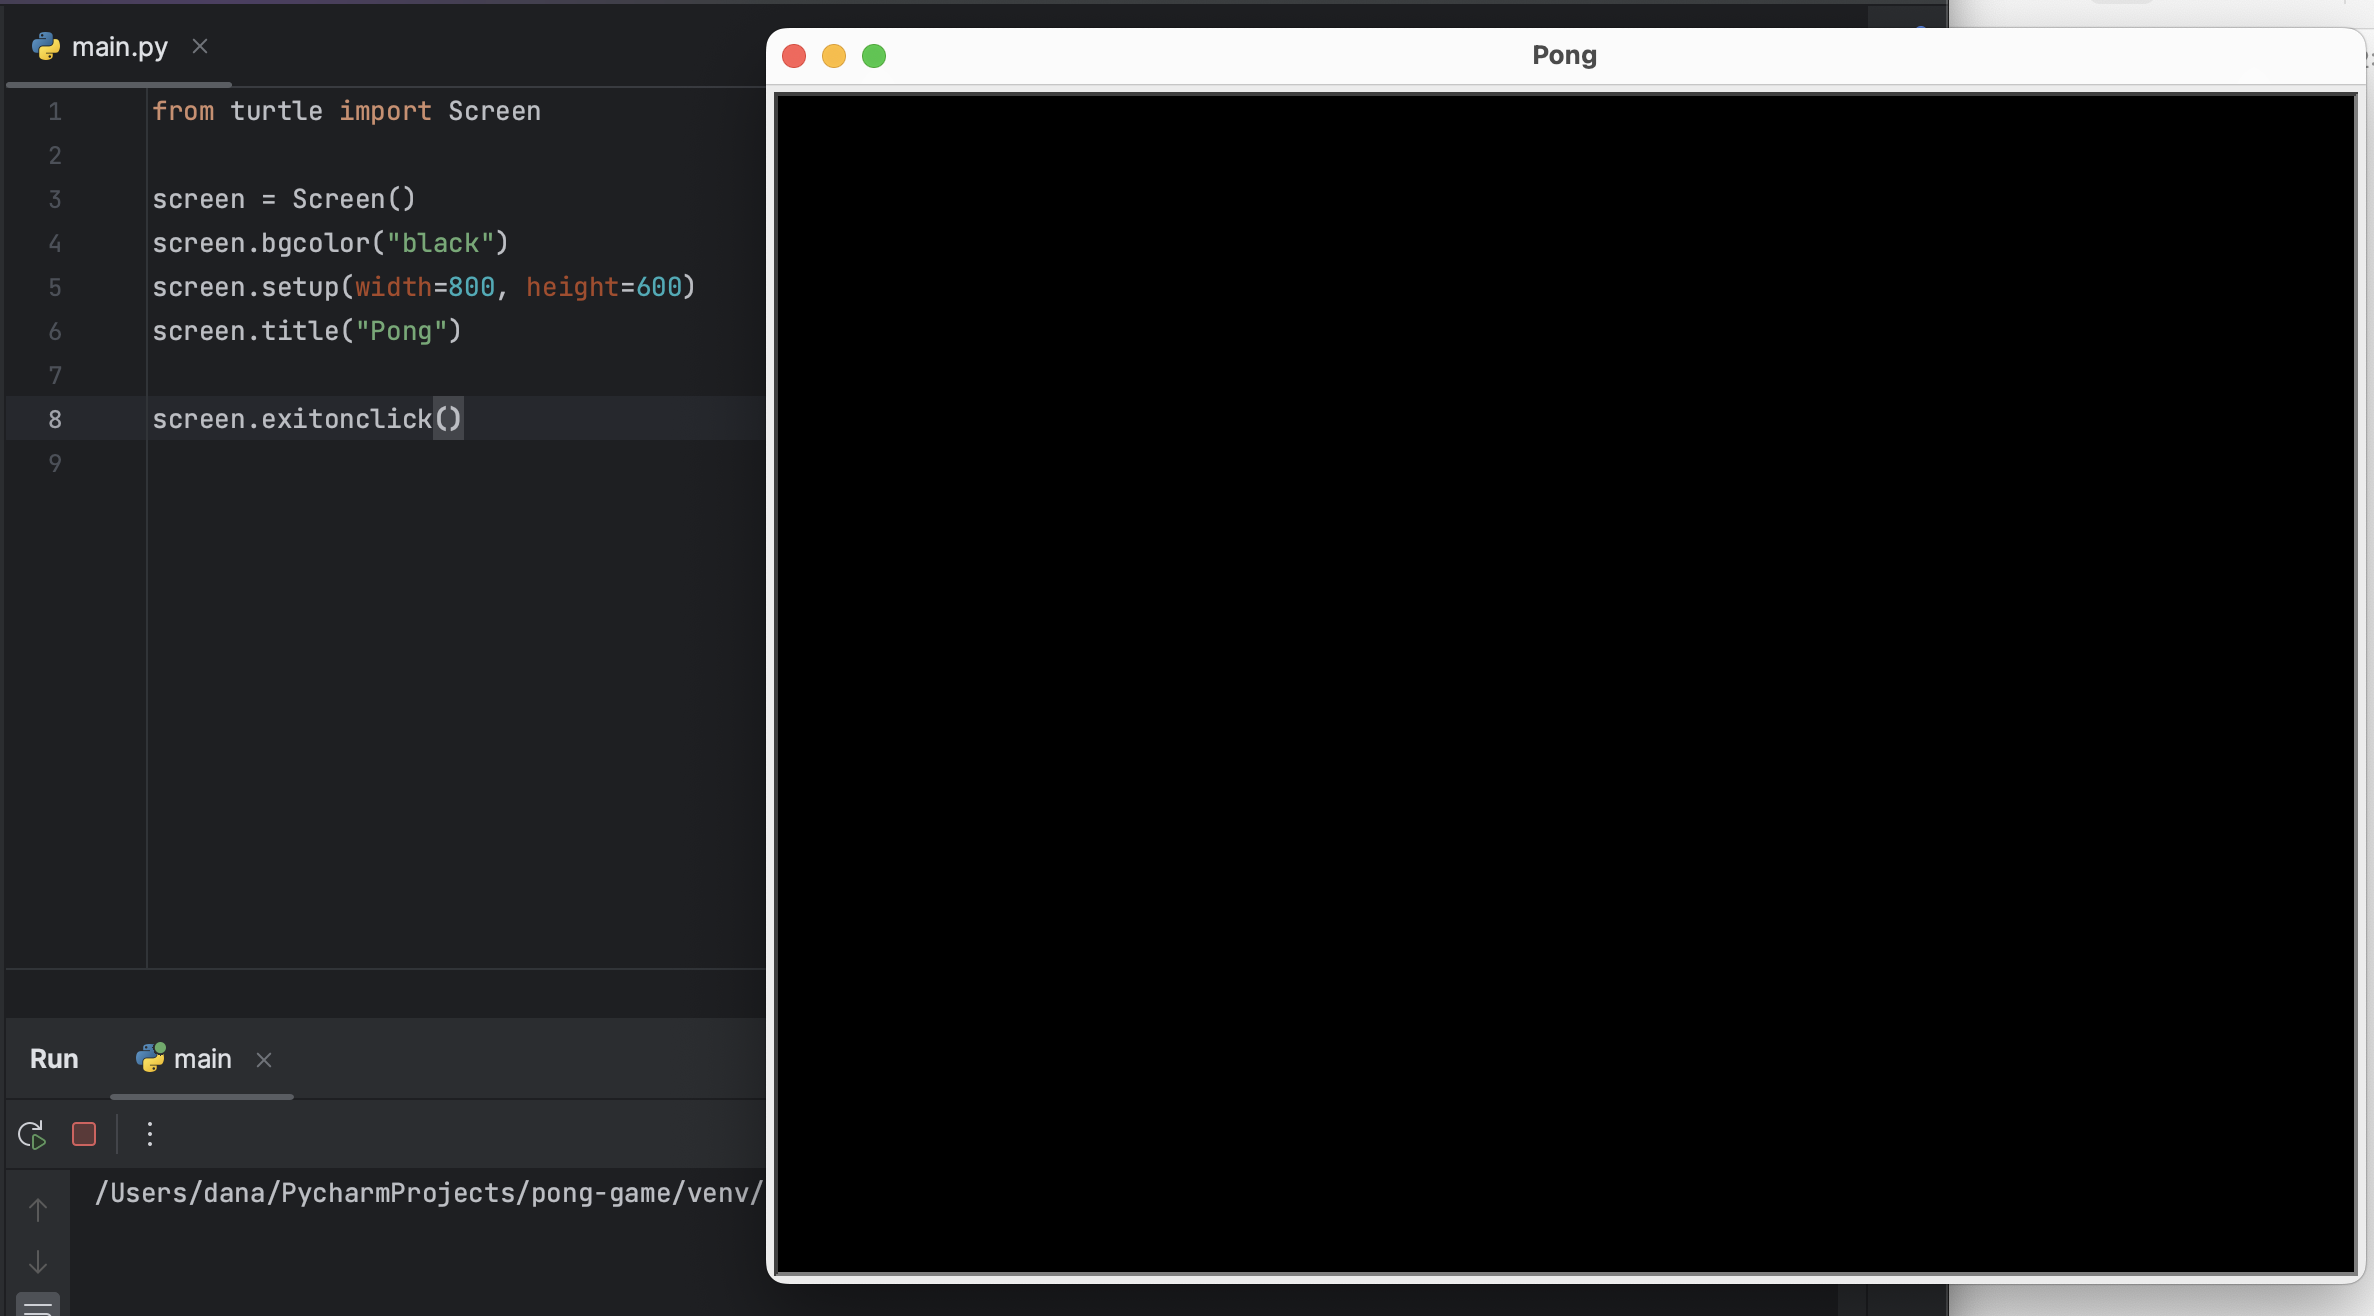Click the /Users/dana/PycharmProjects console path text
2374x1316 pixels.
coord(429,1193)
